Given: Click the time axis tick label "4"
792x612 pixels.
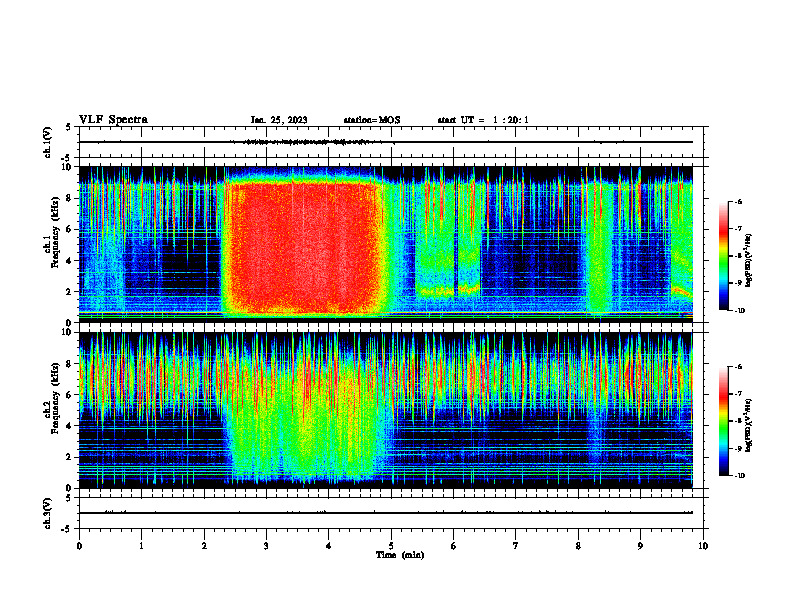Looking at the screenshot, I should (x=329, y=546).
